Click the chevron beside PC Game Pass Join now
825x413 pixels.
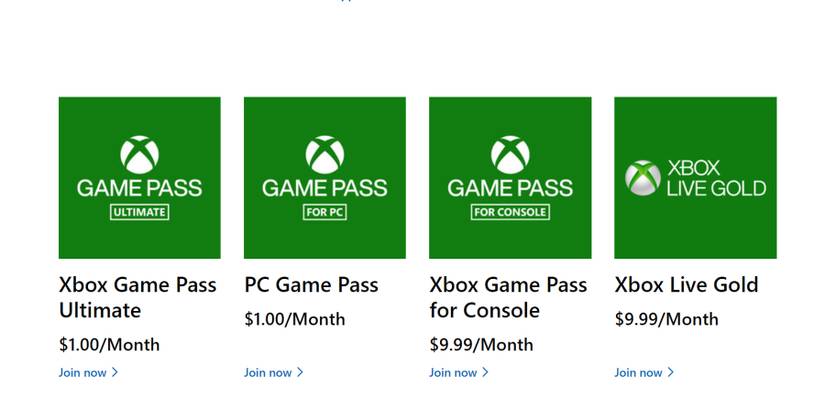pyautogui.click(x=300, y=373)
